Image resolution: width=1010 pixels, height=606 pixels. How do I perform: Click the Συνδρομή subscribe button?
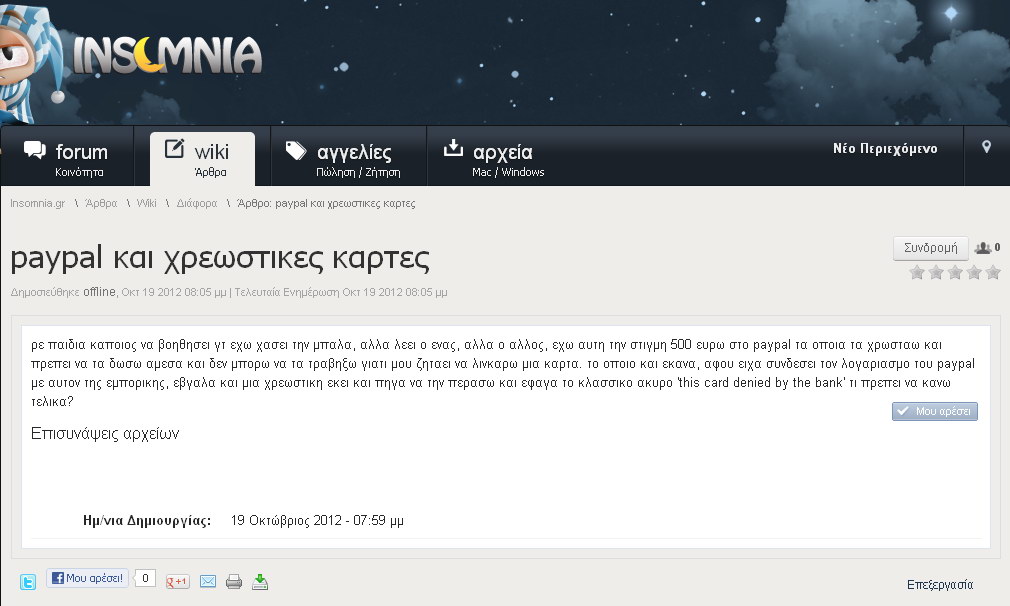930,248
